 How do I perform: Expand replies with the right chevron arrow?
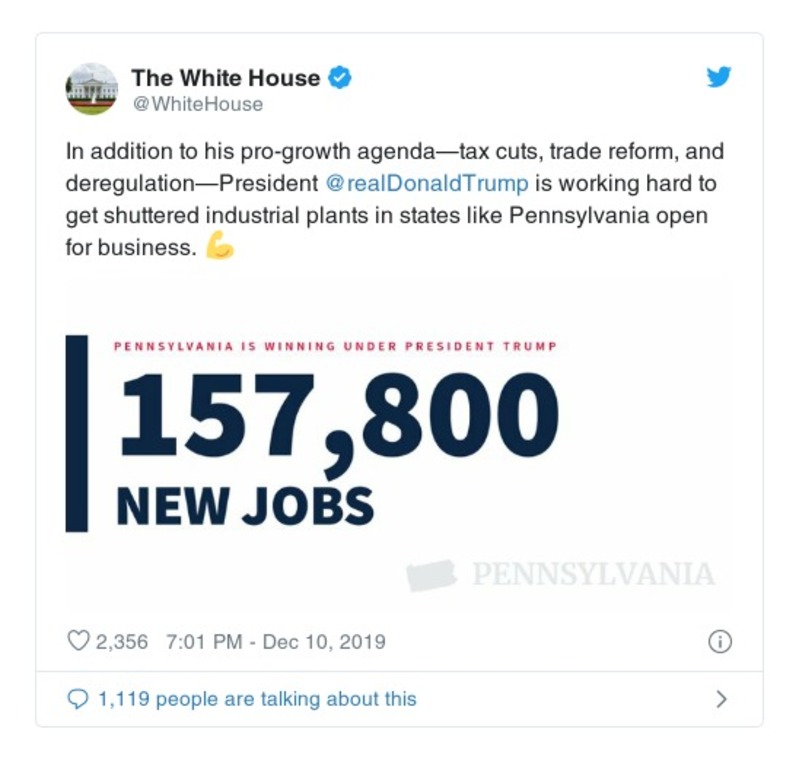click(x=721, y=699)
